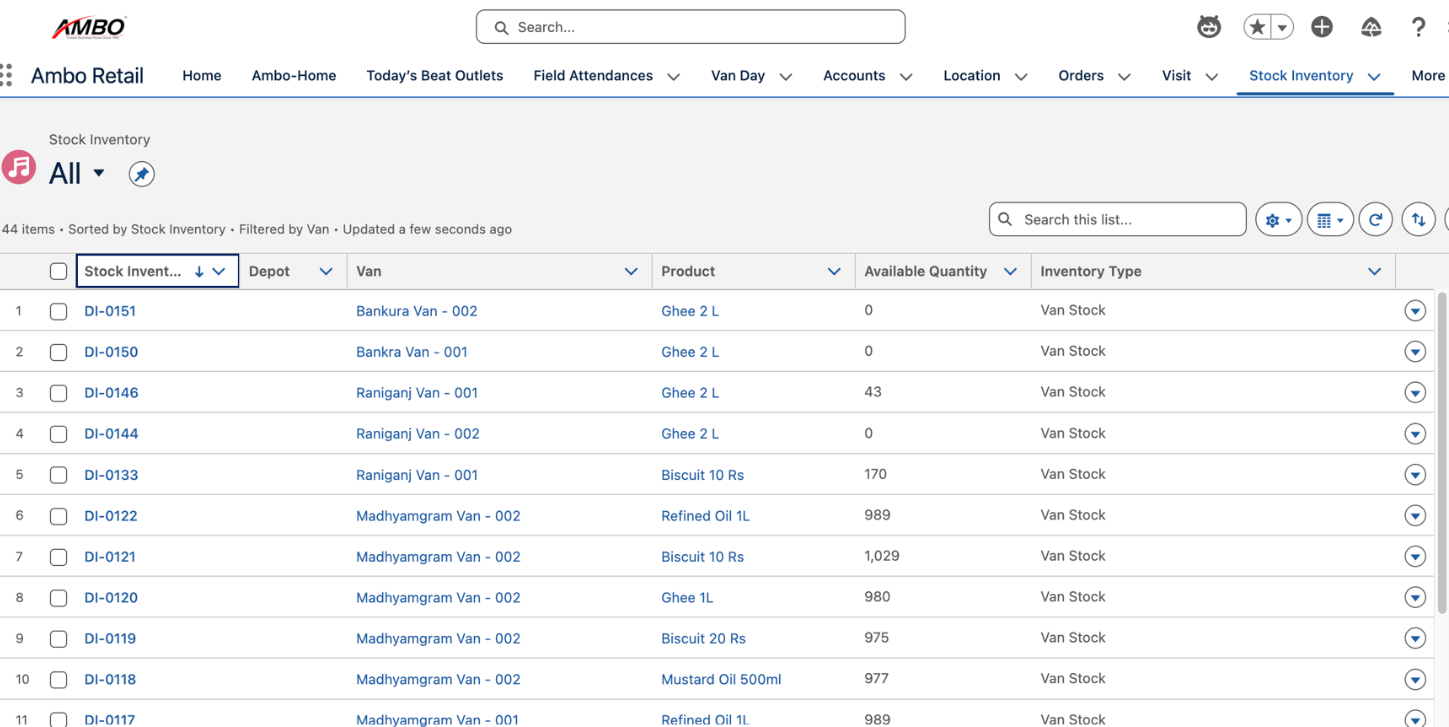Open row actions for DI-0146

pos(1415,393)
